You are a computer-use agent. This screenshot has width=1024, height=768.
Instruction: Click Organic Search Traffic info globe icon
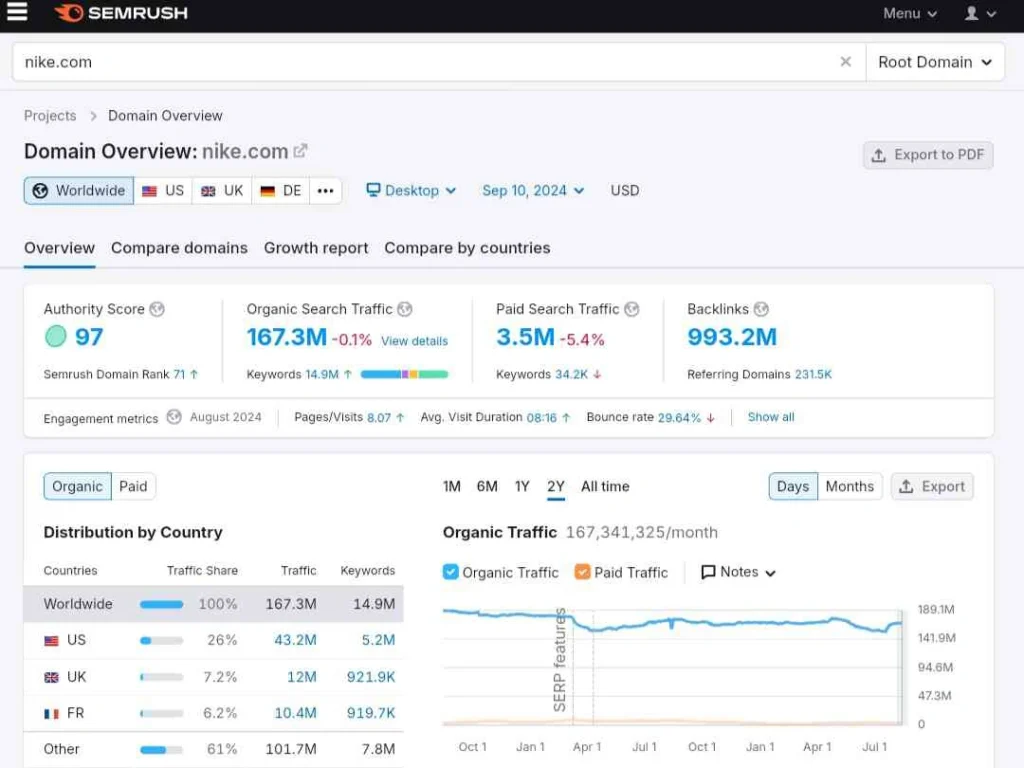coord(405,309)
